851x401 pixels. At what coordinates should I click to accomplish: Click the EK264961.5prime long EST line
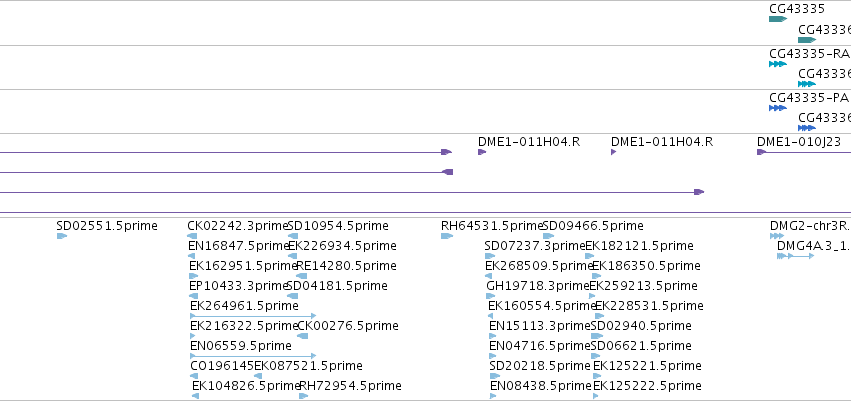[253, 316]
